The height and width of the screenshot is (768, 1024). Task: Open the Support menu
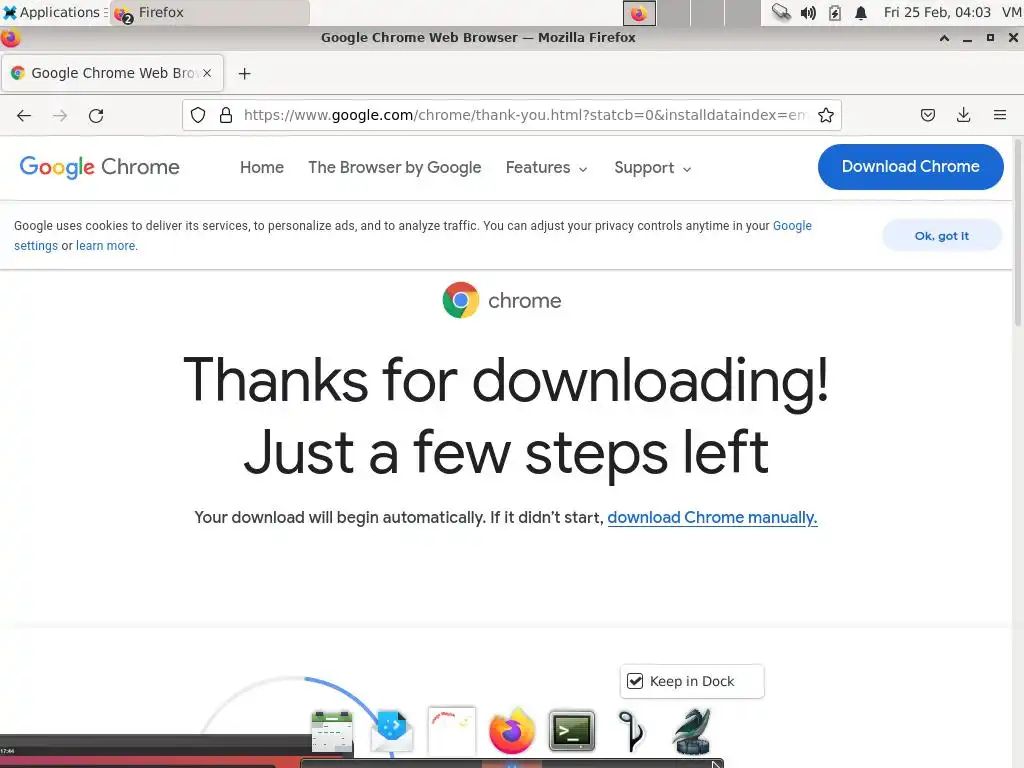(x=652, y=168)
